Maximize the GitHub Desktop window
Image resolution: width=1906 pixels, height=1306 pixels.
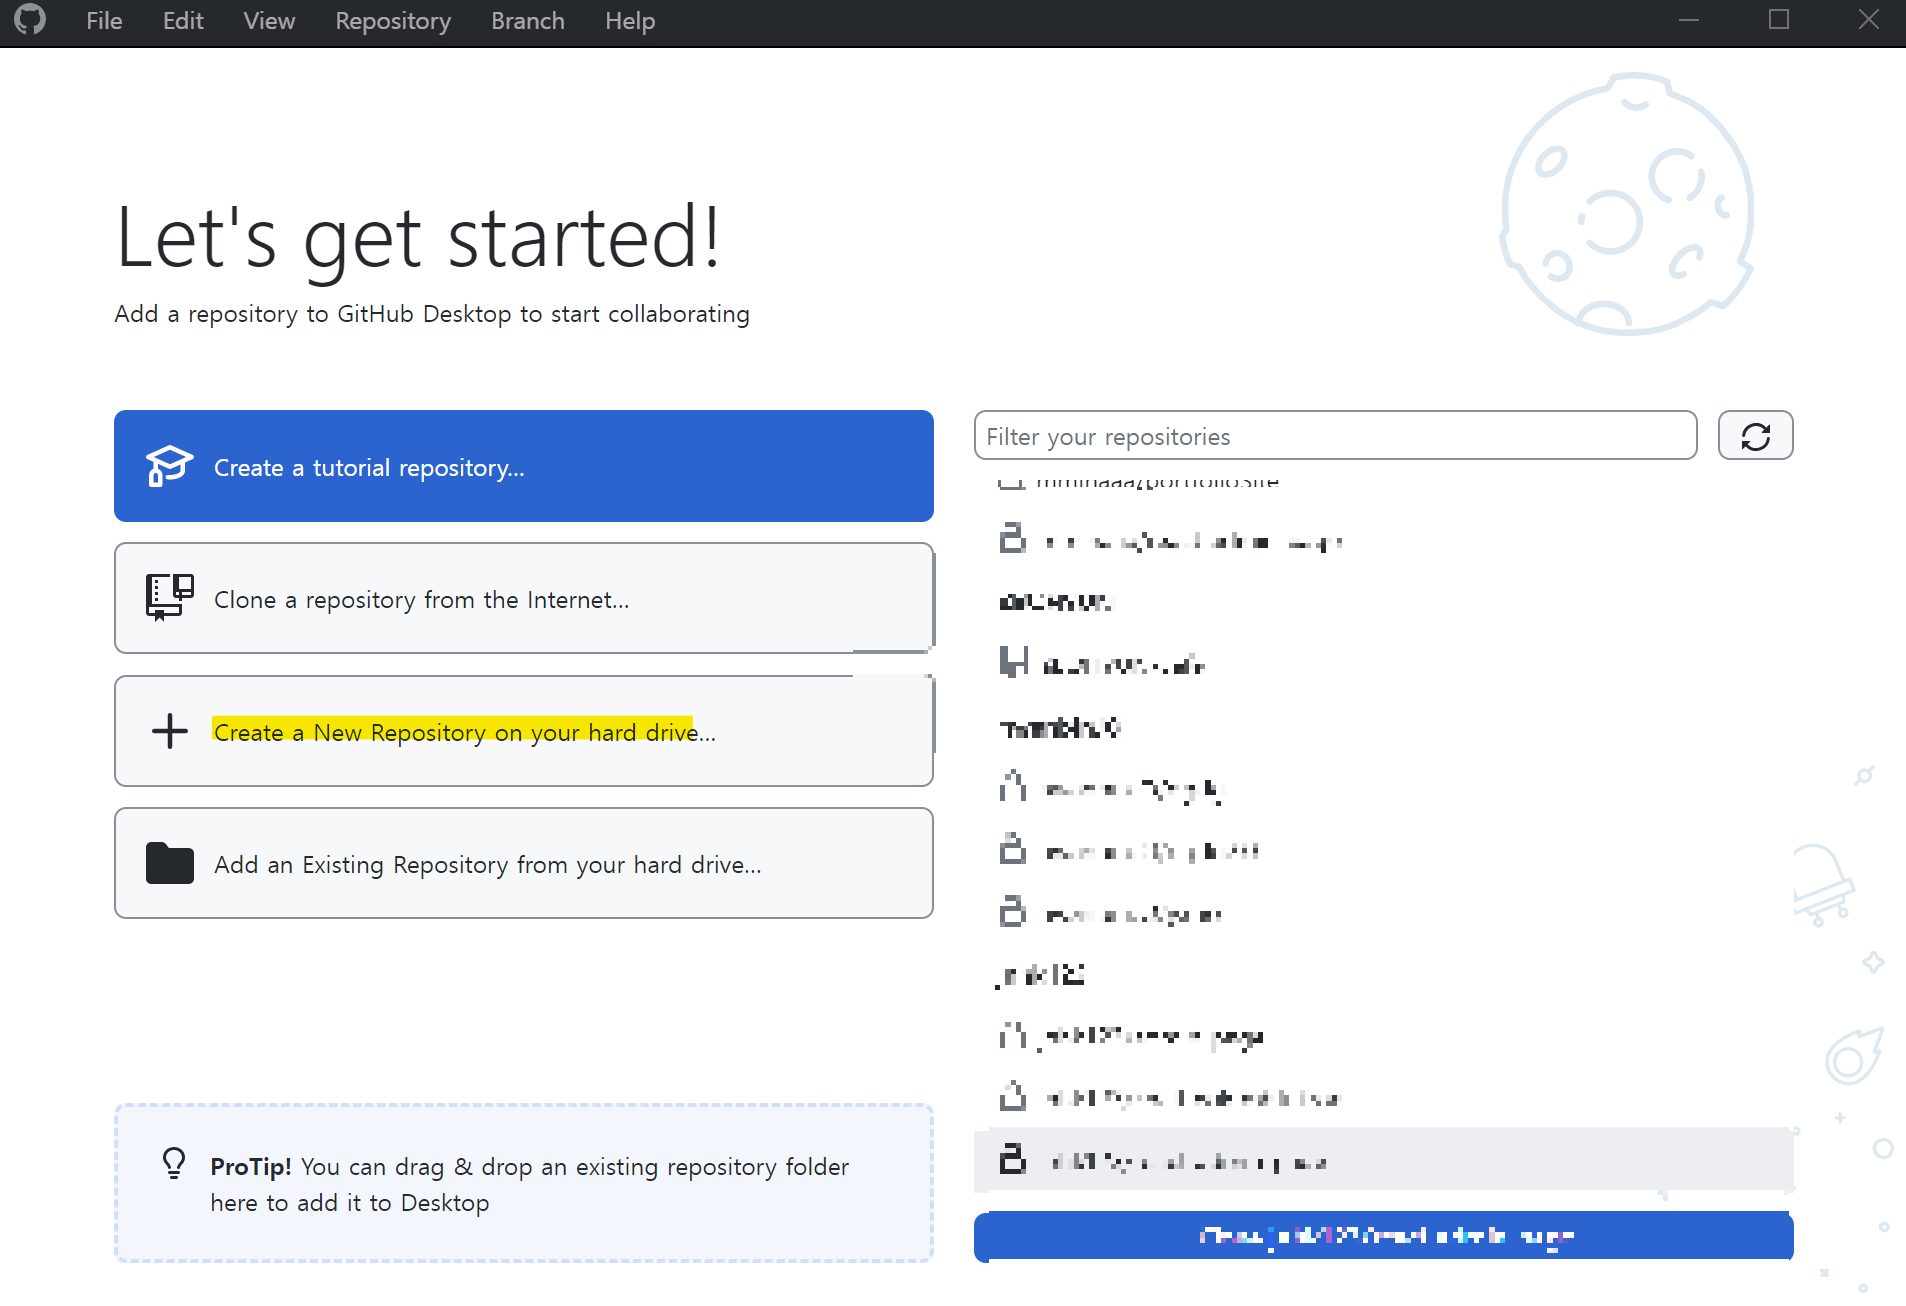click(1779, 20)
